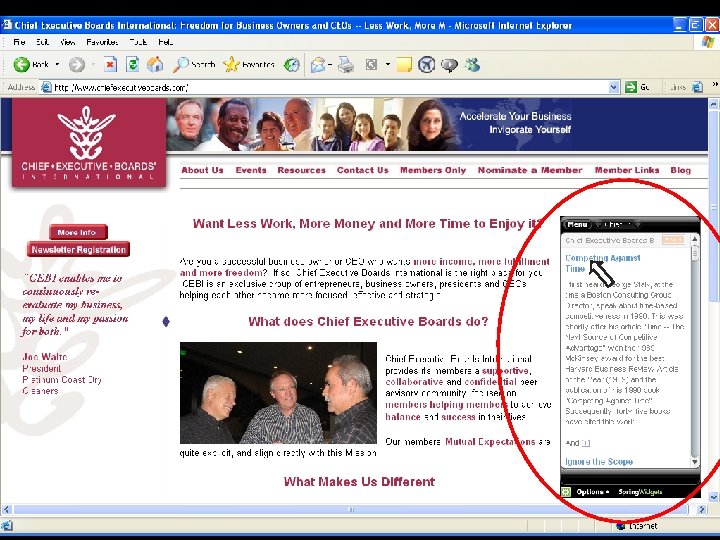Open the Back button history dropdown arrow

(x=57, y=65)
